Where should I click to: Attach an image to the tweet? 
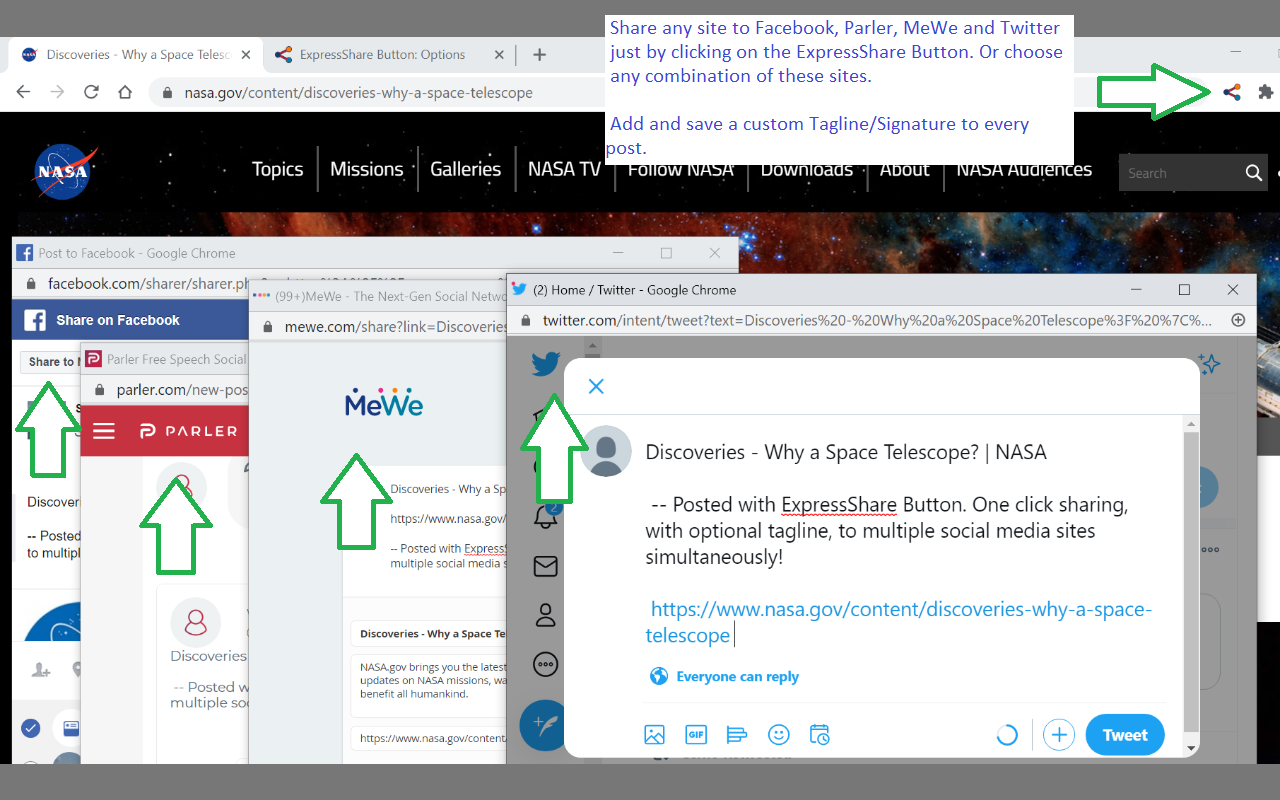click(654, 734)
